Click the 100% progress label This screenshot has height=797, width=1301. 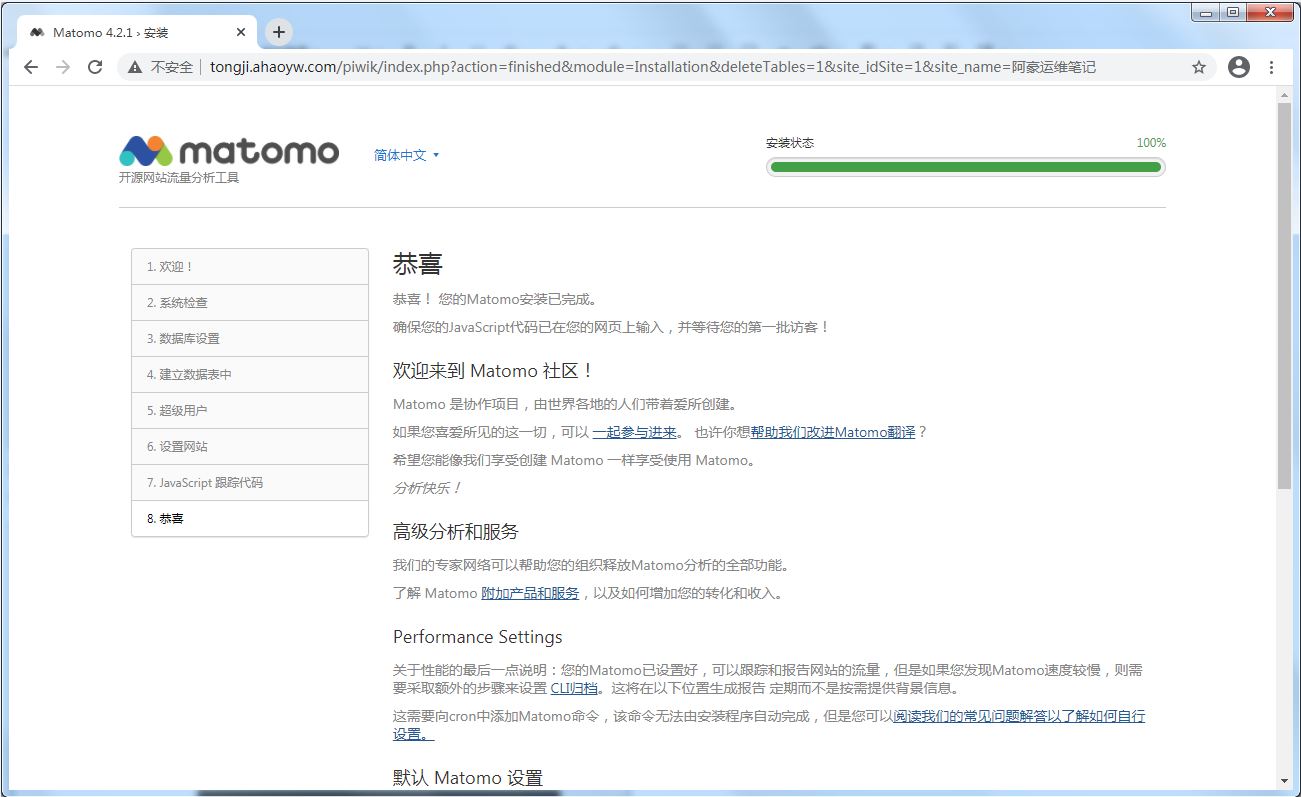(x=1151, y=143)
